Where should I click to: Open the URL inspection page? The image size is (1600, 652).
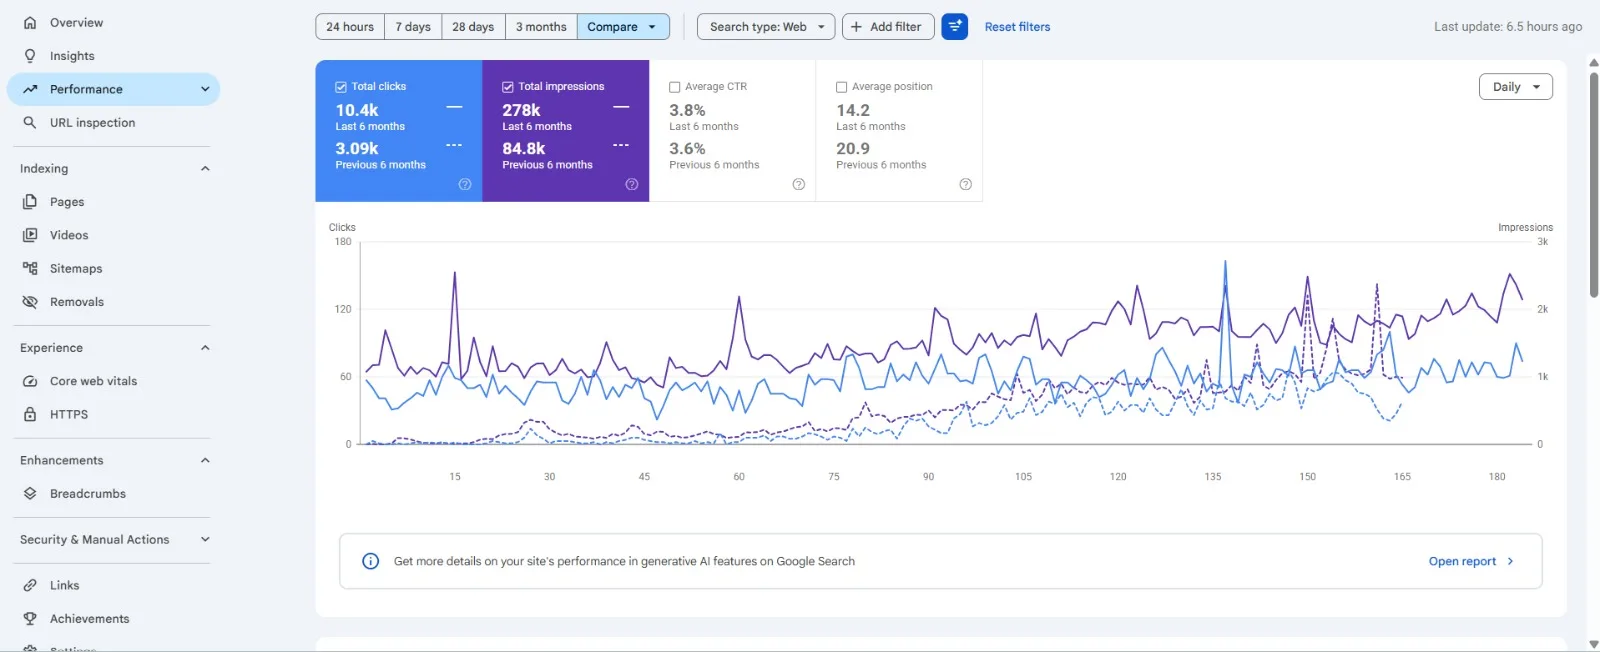point(113,122)
